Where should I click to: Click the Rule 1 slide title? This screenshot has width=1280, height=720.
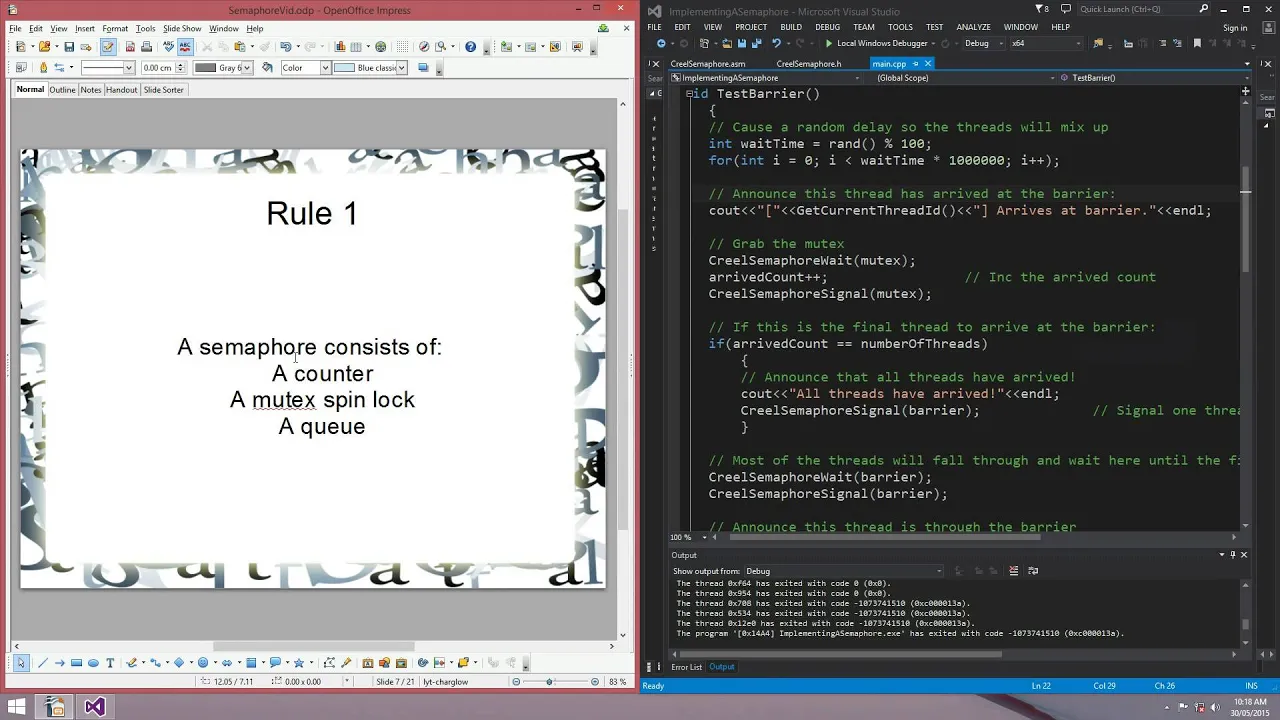coord(312,213)
